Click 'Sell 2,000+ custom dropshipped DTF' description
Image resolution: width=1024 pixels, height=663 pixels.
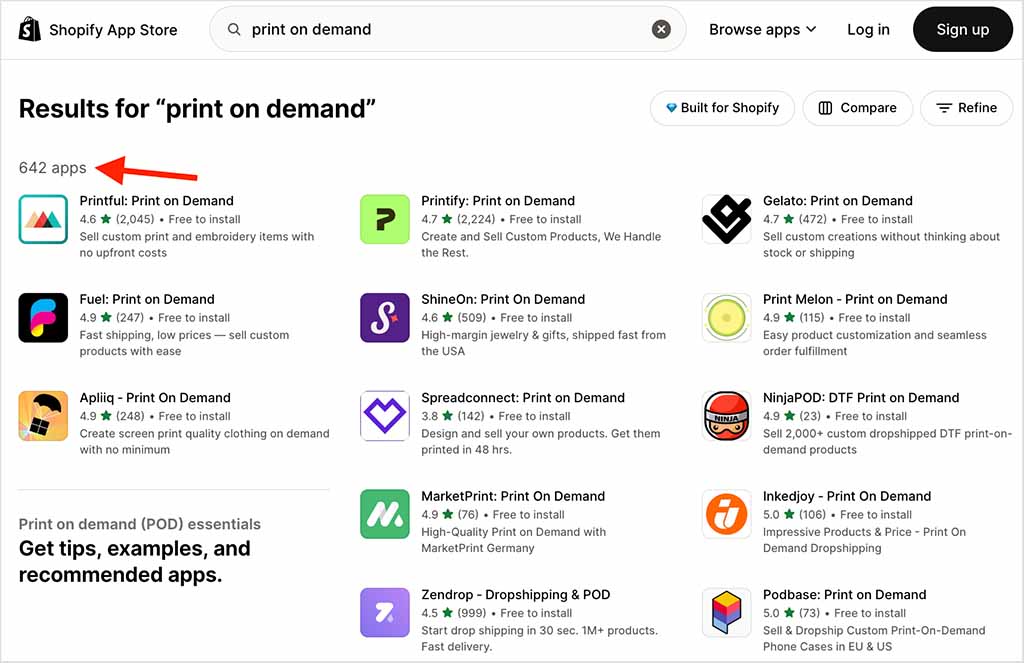pyautogui.click(x=887, y=442)
